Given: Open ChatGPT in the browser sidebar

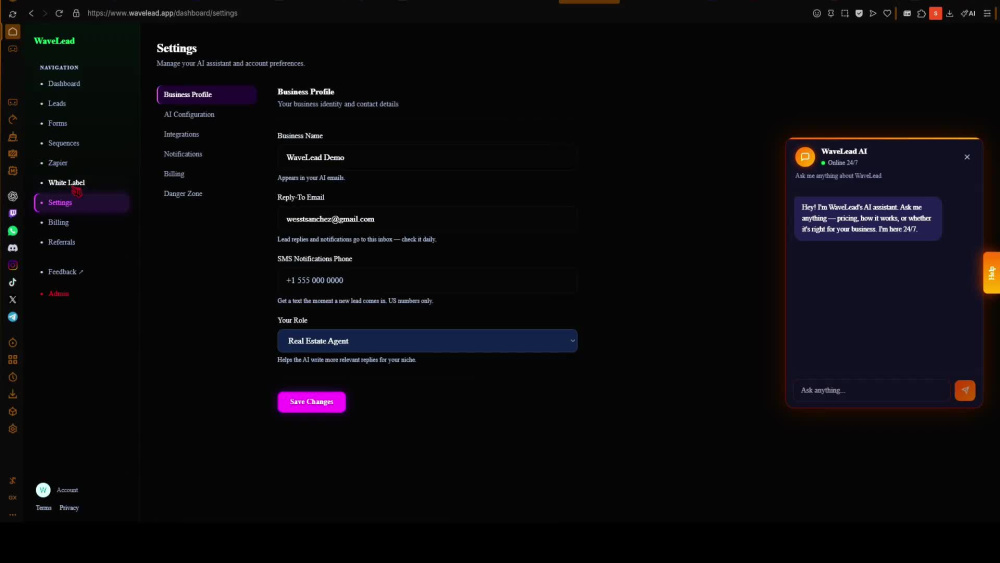Looking at the screenshot, I should pos(13,196).
